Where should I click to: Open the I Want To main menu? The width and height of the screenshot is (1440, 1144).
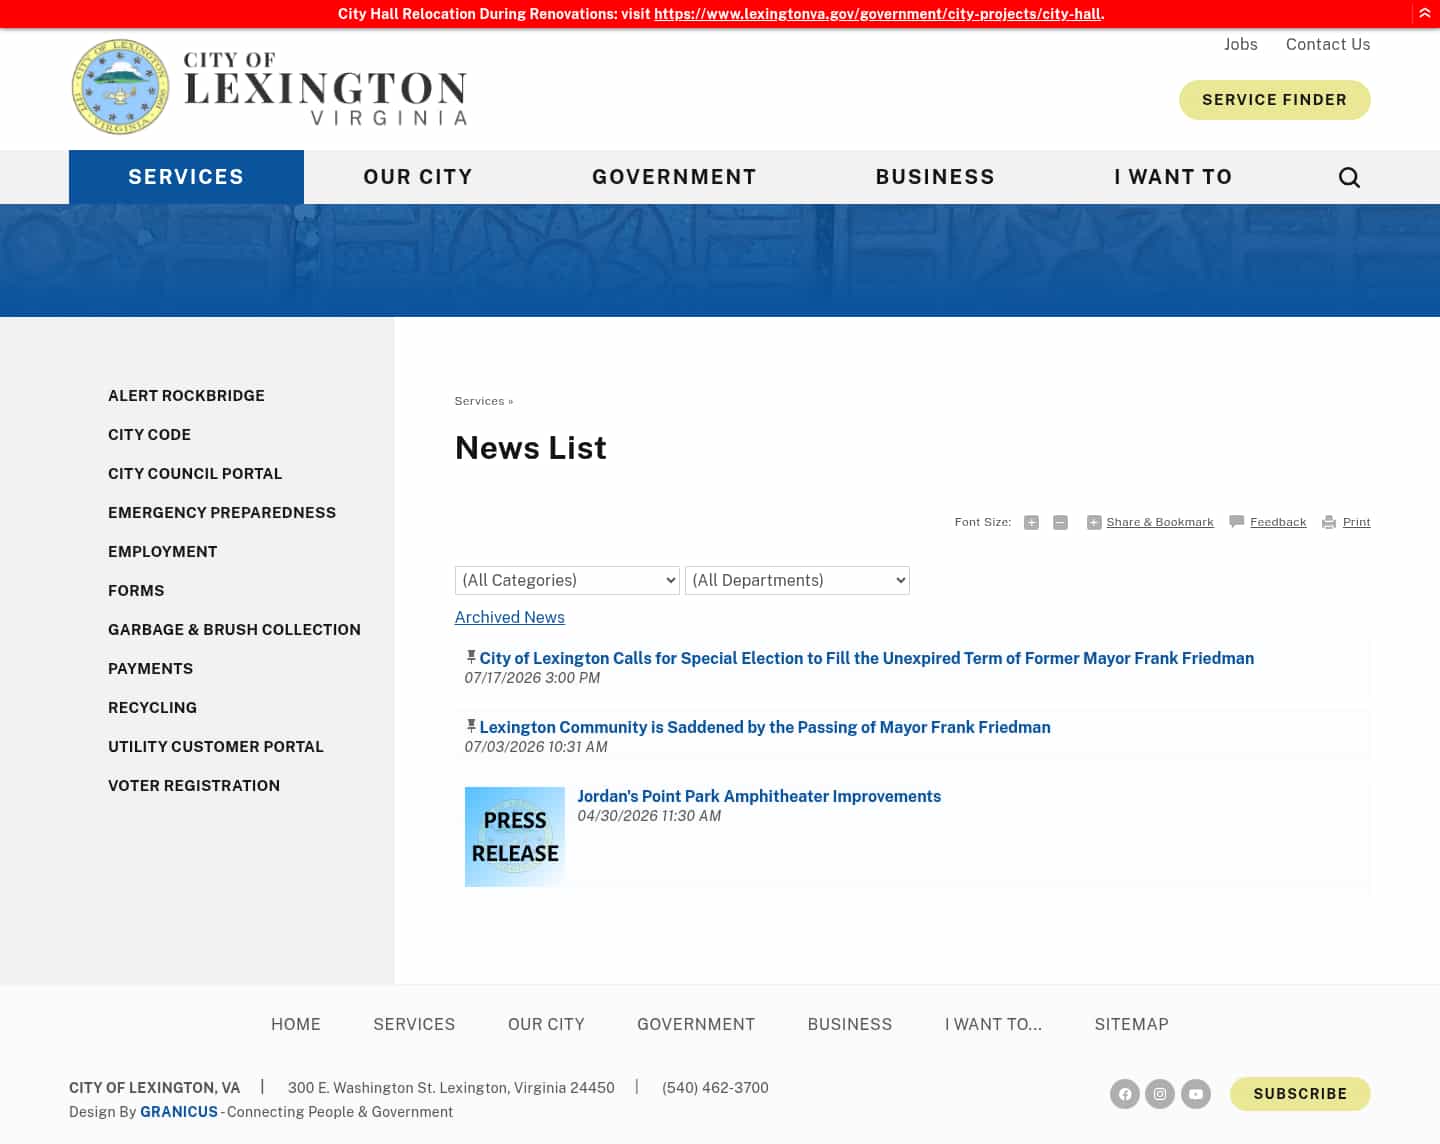[1173, 177]
